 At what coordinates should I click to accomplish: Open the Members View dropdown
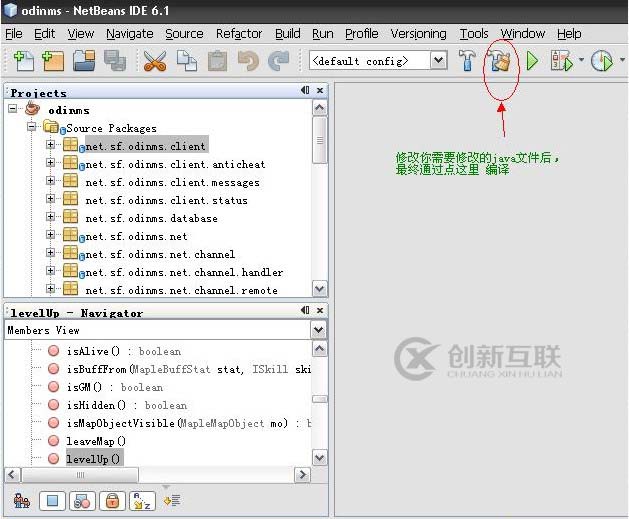pos(319,330)
